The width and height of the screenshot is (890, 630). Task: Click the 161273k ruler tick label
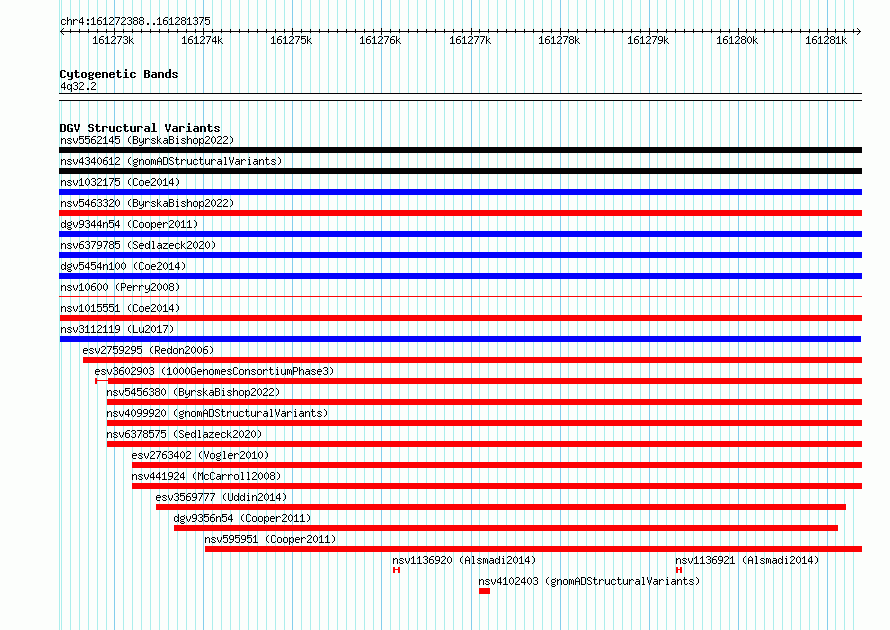click(x=113, y=40)
